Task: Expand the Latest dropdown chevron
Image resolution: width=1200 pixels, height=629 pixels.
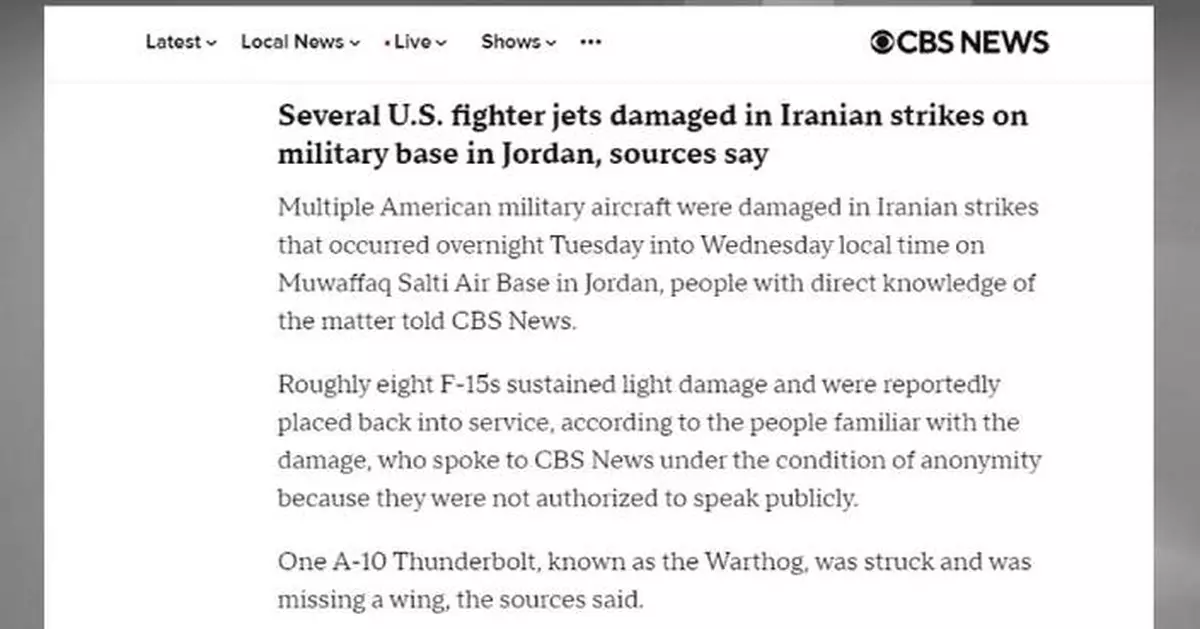Action: point(211,43)
